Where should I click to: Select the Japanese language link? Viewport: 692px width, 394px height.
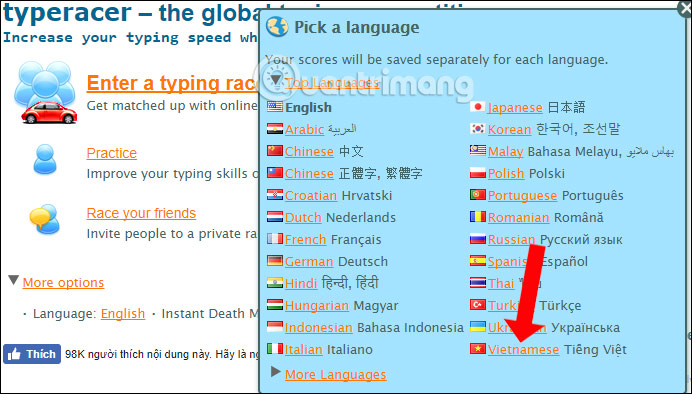tap(515, 107)
